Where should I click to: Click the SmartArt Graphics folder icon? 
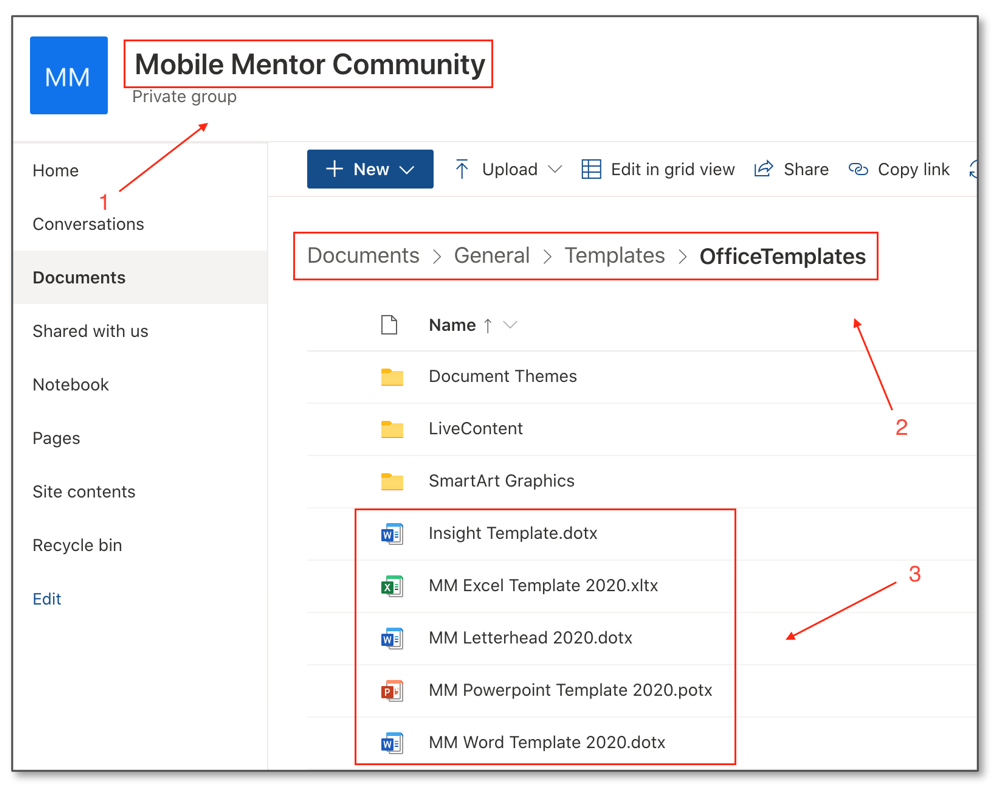tap(392, 481)
